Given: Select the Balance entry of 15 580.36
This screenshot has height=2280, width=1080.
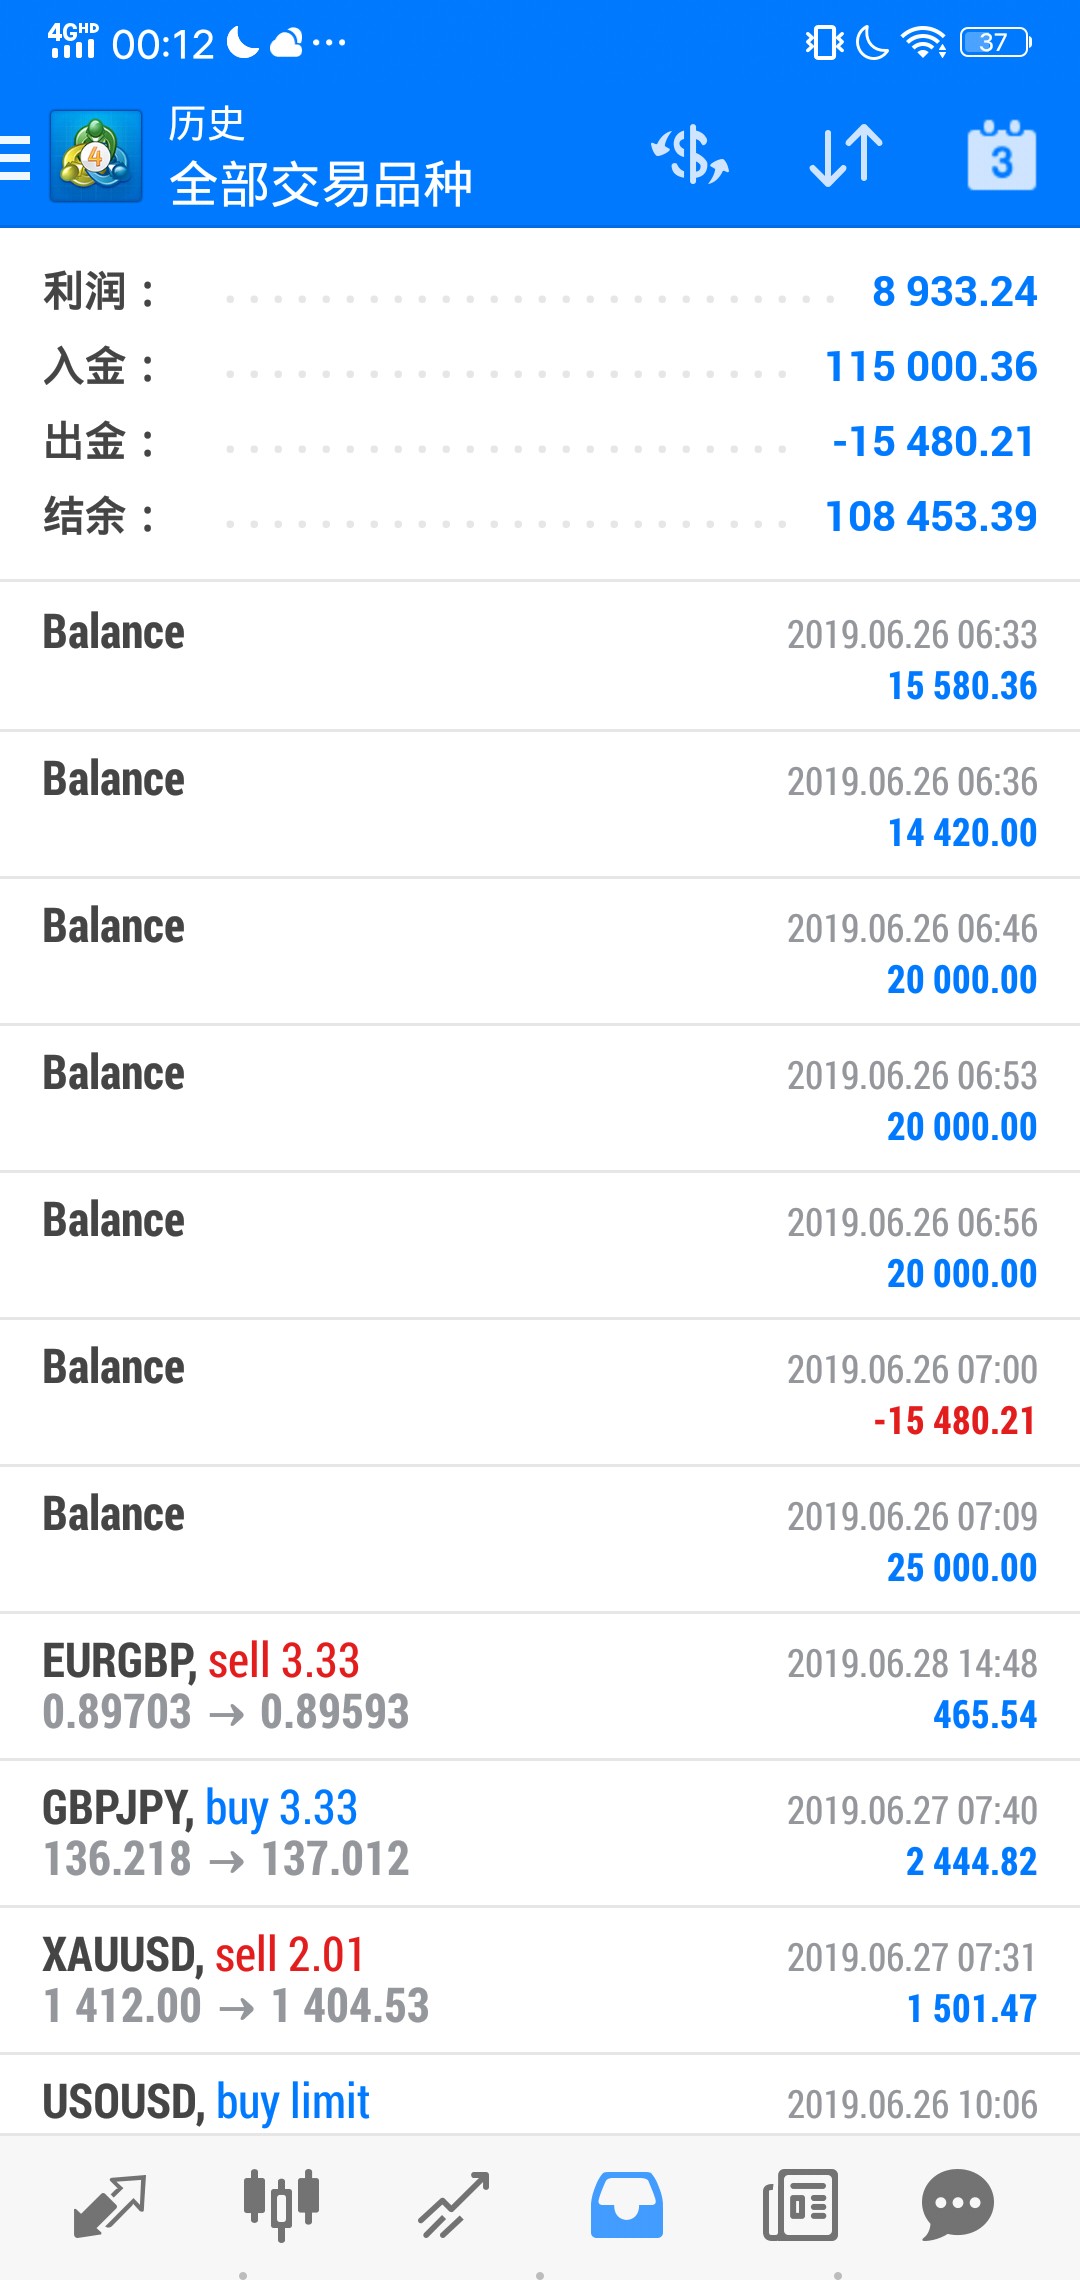Looking at the screenshot, I should click(540, 657).
